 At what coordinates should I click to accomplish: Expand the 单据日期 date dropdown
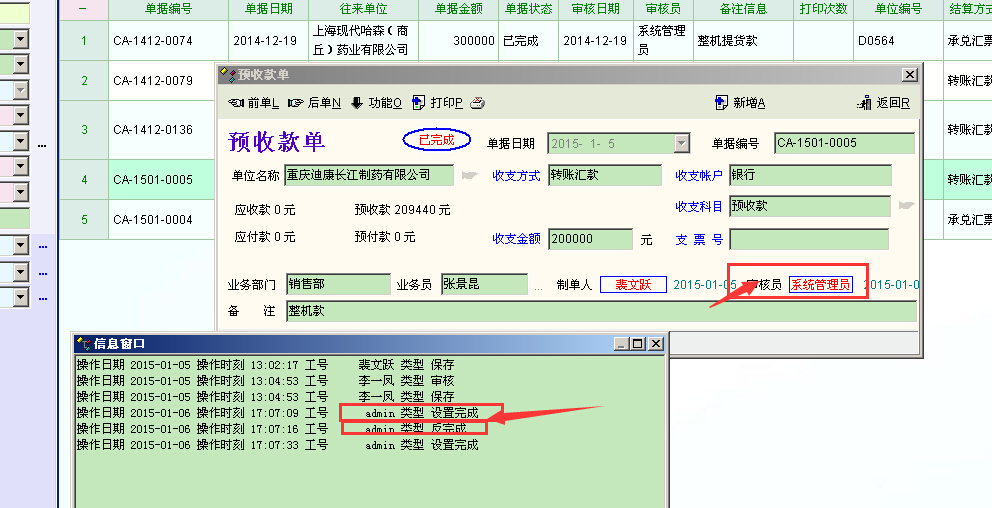[682, 143]
